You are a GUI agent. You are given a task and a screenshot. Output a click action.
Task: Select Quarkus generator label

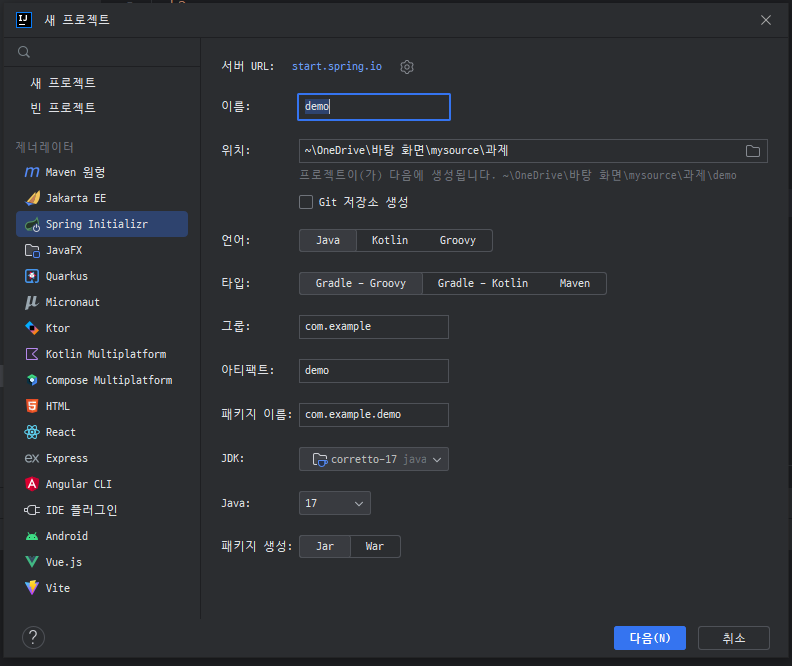[67, 276]
